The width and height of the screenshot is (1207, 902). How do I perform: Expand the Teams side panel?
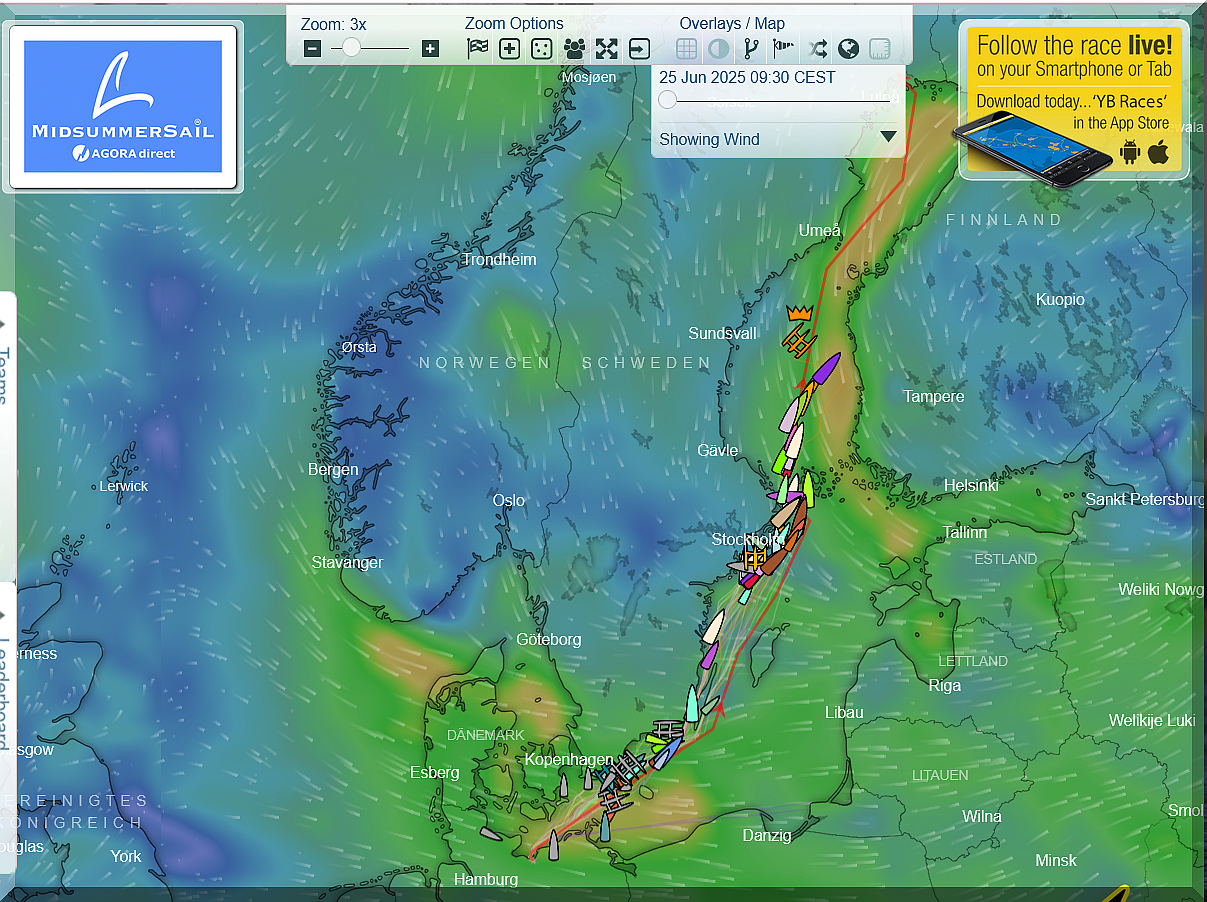[5, 370]
